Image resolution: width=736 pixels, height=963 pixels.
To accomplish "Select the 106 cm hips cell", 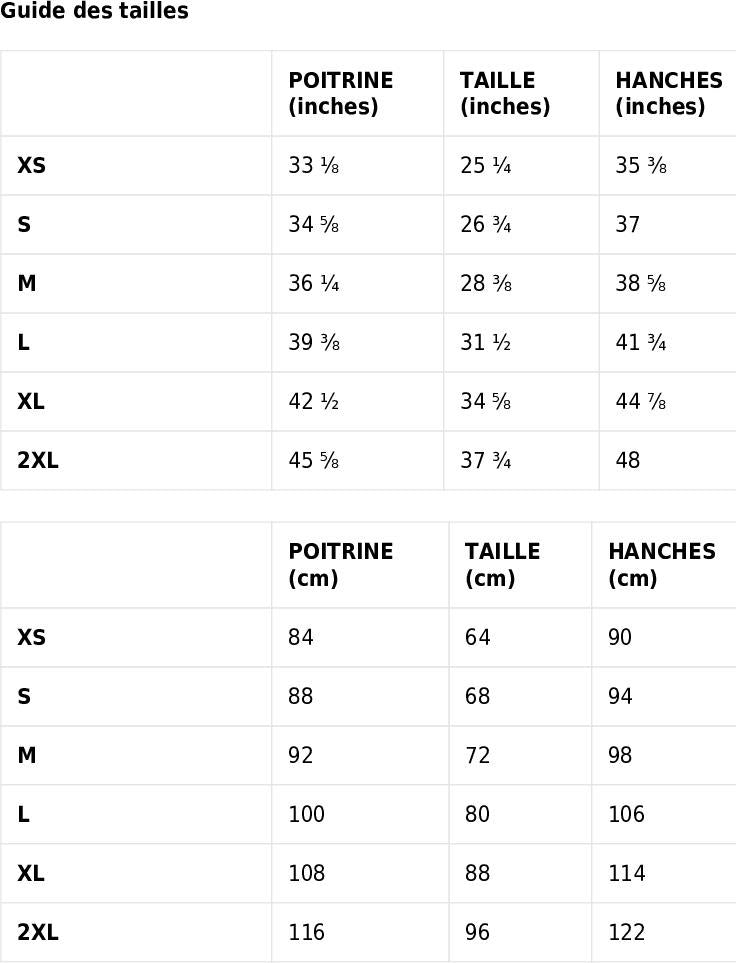I will tap(627, 815).
